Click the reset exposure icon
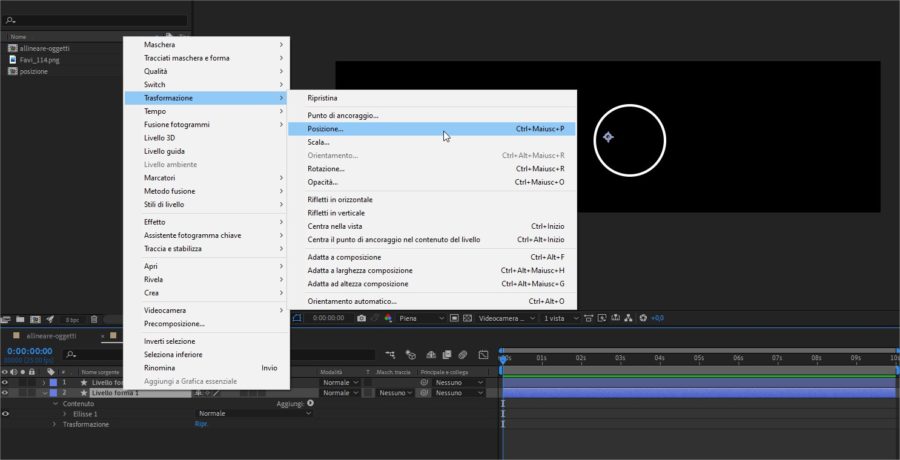Viewport: 900px width, 460px height. (643, 318)
